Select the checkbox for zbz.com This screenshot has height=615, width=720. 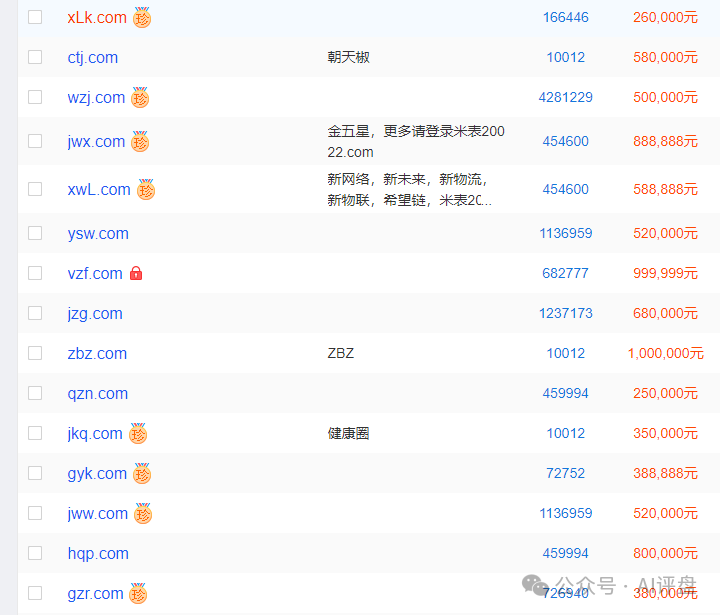tap(35, 353)
